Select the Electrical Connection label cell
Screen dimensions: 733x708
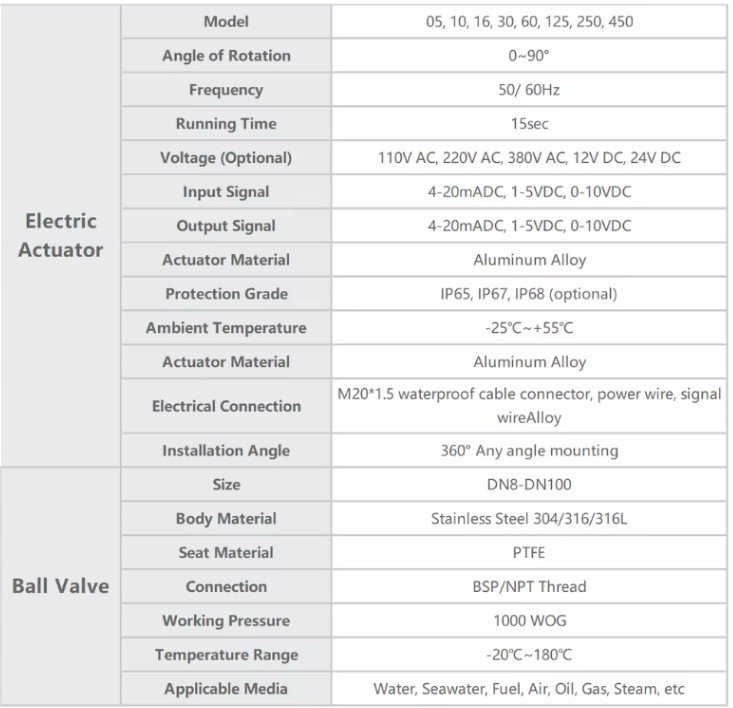226,406
